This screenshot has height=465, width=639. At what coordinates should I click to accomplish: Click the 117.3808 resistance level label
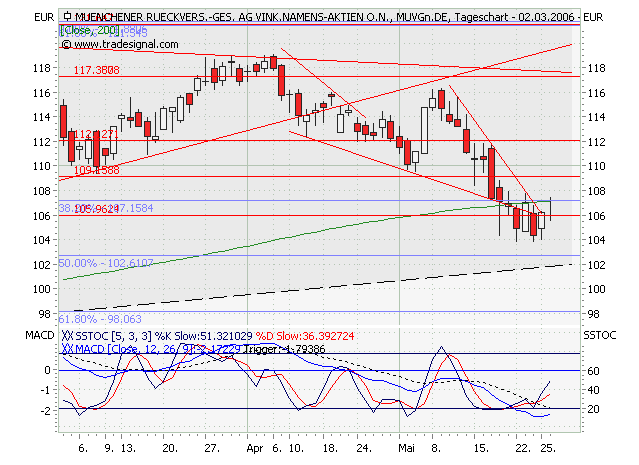point(97,71)
